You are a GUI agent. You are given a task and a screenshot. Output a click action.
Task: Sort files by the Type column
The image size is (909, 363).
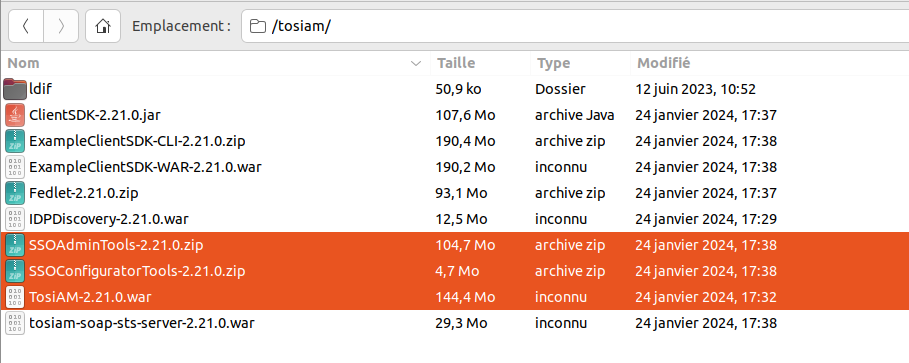click(580, 63)
